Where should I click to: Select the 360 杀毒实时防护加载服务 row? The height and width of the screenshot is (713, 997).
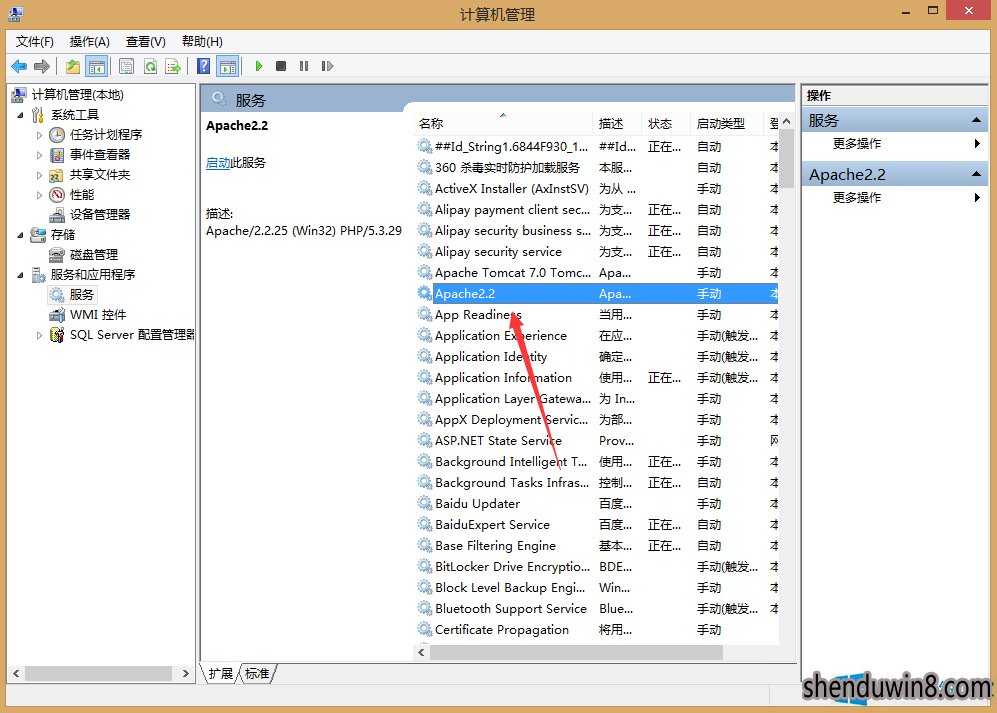597,168
